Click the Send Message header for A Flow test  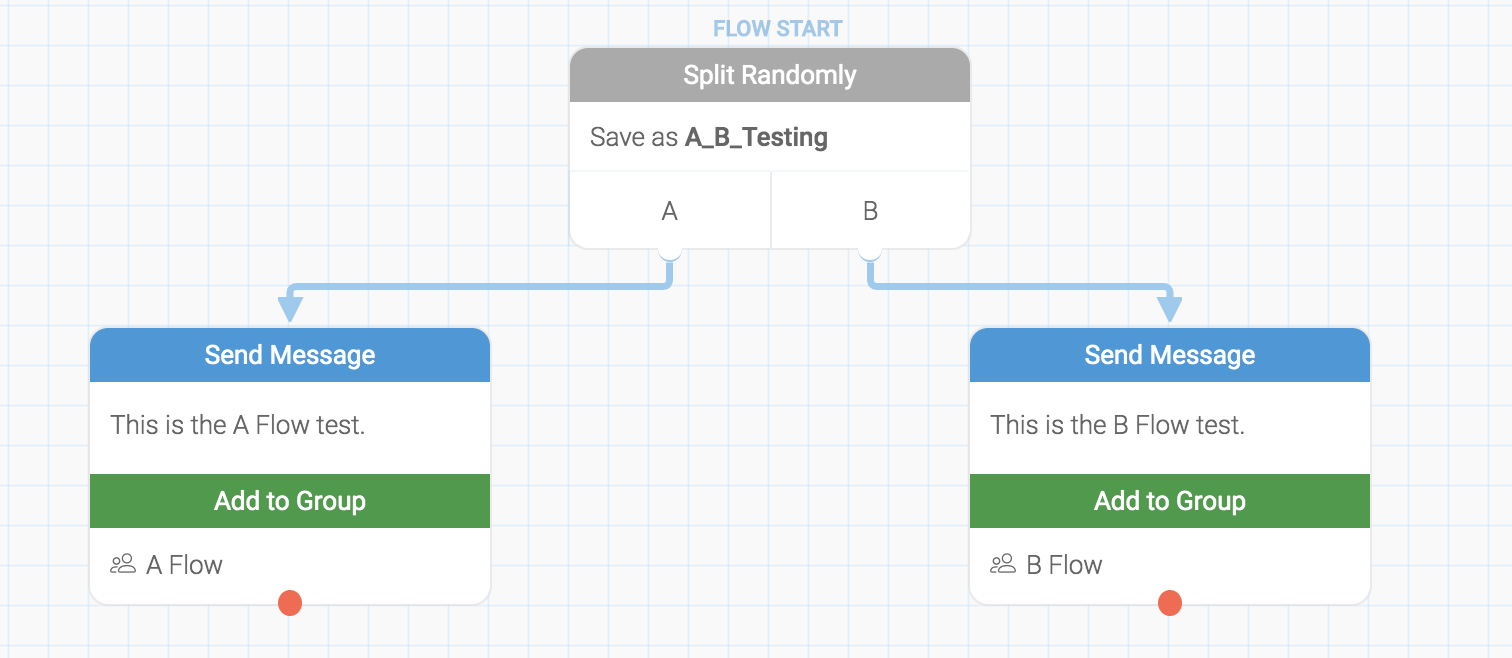pos(289,355)
